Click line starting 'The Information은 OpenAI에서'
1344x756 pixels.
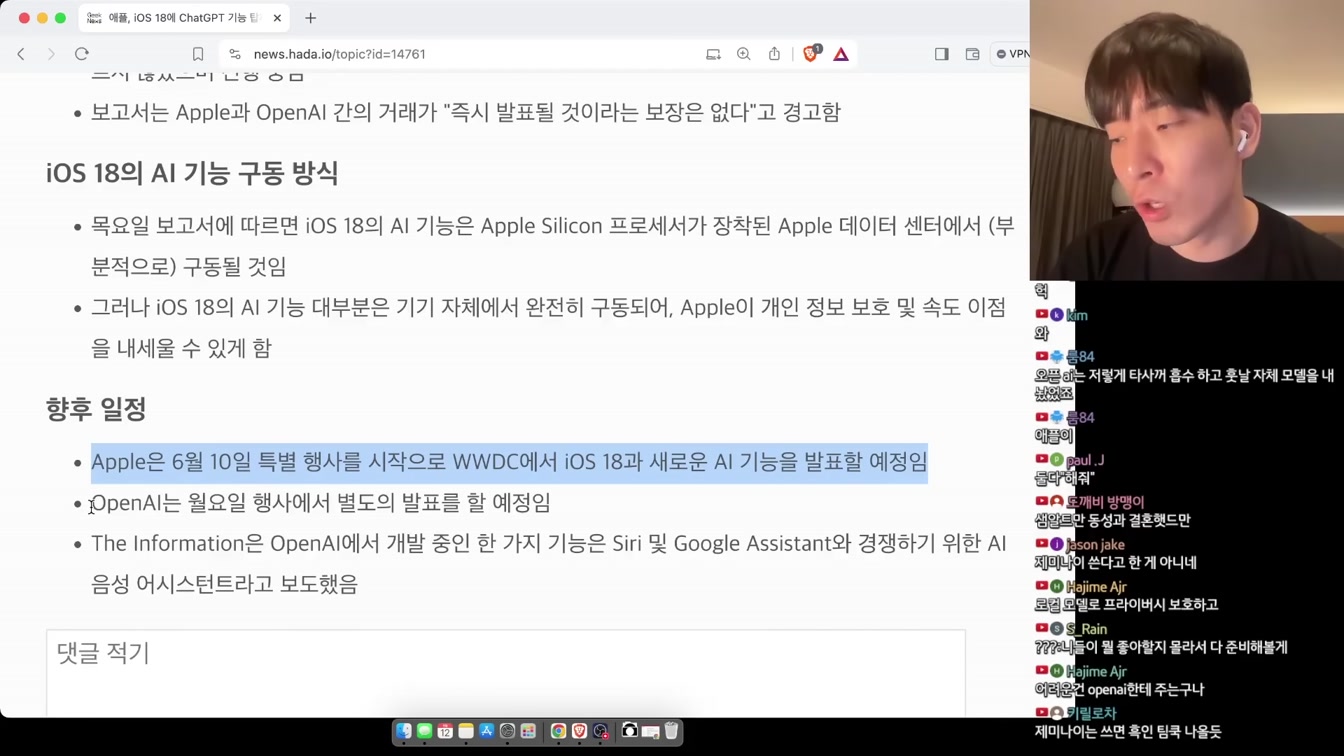click(x=549, y=564)
